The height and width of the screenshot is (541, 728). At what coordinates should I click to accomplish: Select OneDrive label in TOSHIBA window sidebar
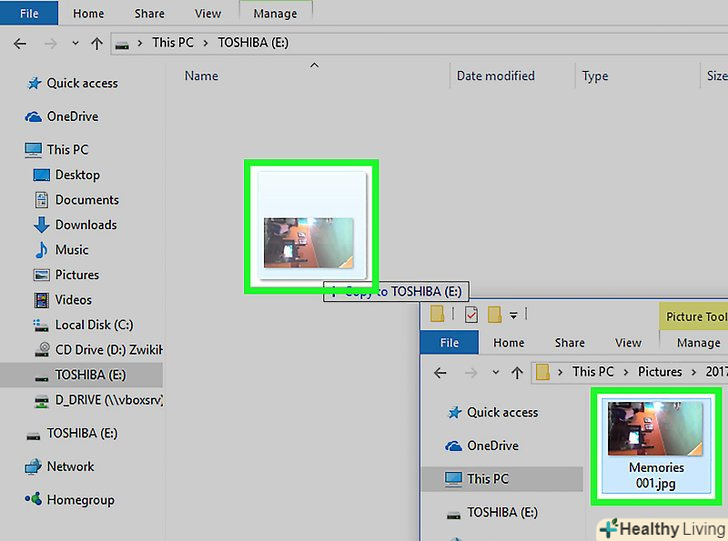[72, 116]
